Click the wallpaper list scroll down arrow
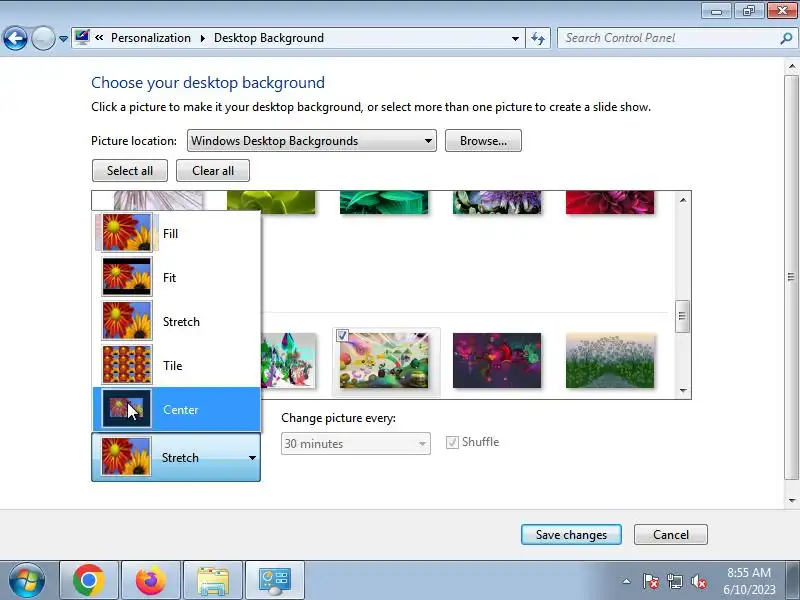This screenshot has width=800, height=600. point(683,390)
